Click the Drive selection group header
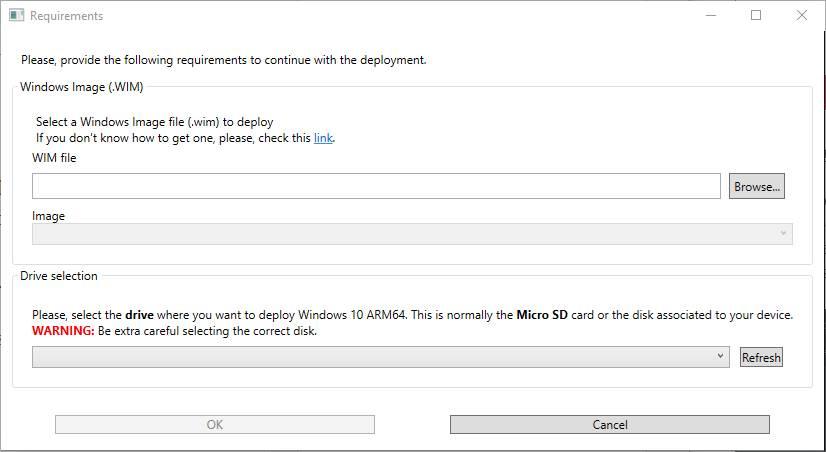This screenshot has height=452, width=826. (58, 276)
